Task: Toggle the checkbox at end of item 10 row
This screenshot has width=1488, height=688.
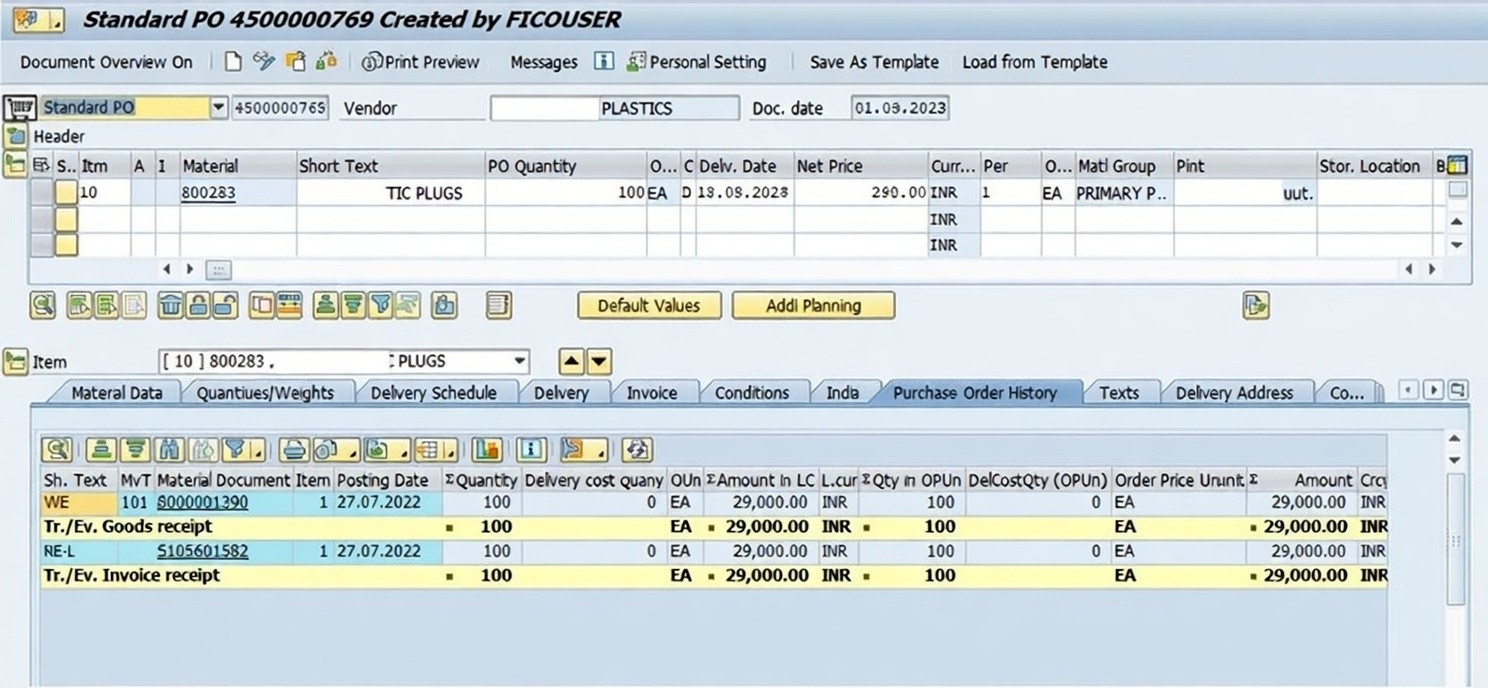Action: [1457, 190]
